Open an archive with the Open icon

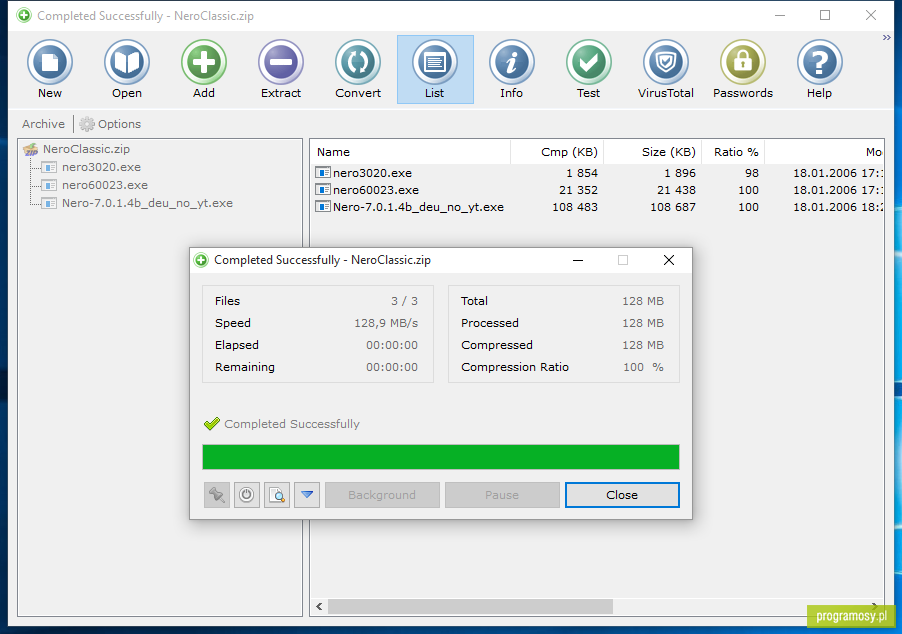(x=127, y=62)
